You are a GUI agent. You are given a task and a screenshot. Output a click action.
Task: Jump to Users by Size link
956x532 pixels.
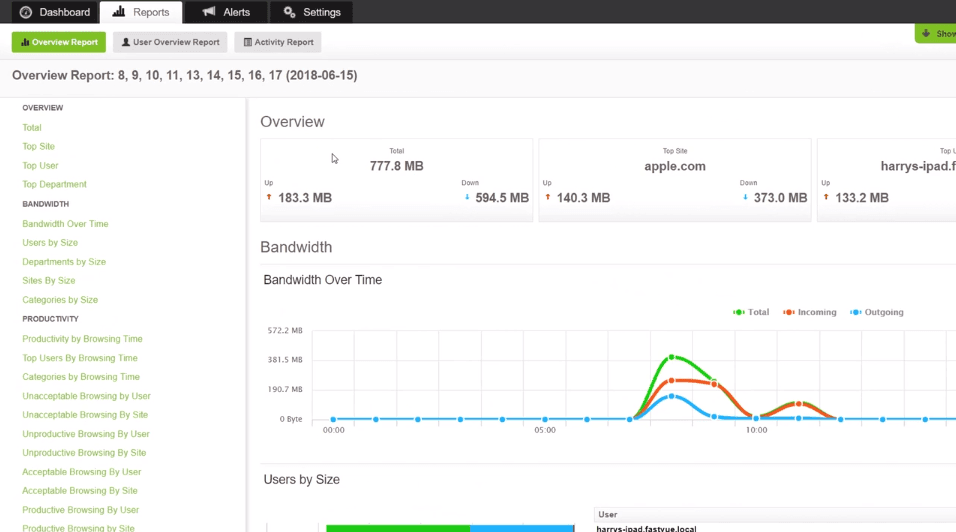[x=50, y=243]
